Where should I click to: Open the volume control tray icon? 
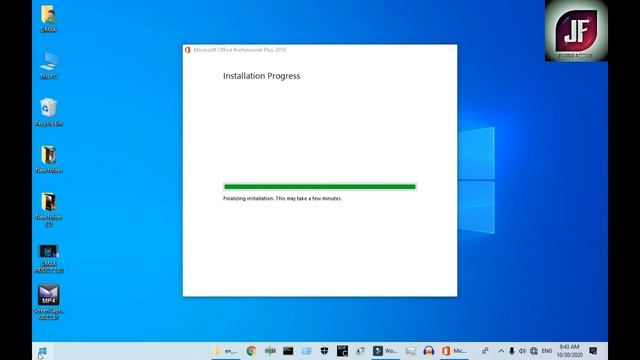(x=522, y=351)
